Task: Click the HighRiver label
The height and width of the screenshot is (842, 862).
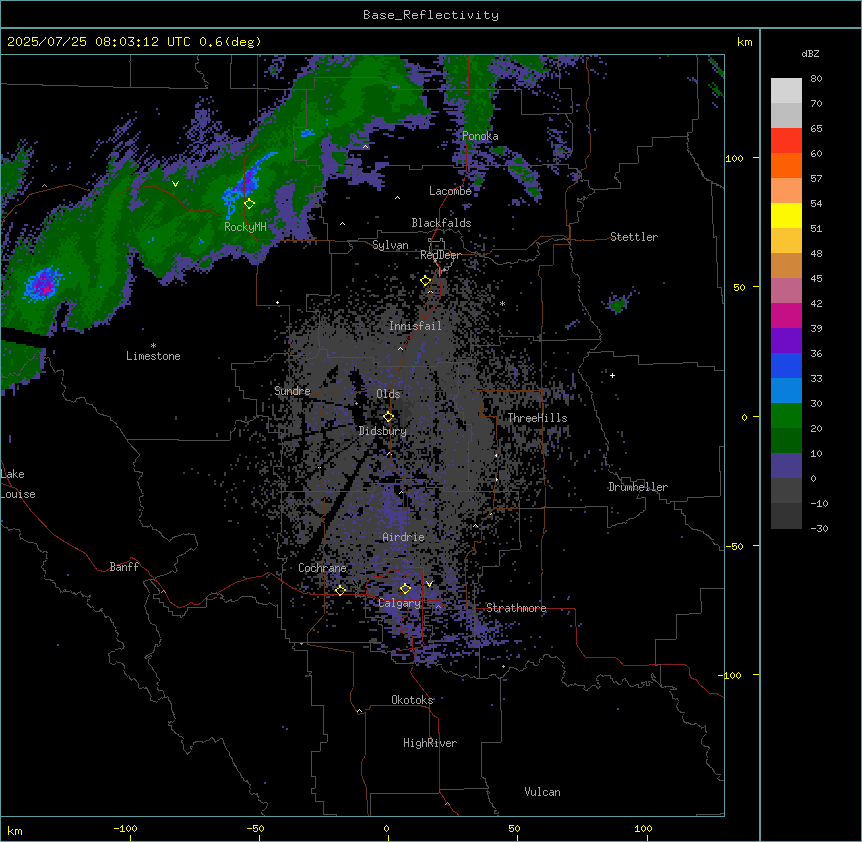Action: (x=430, y=743)
